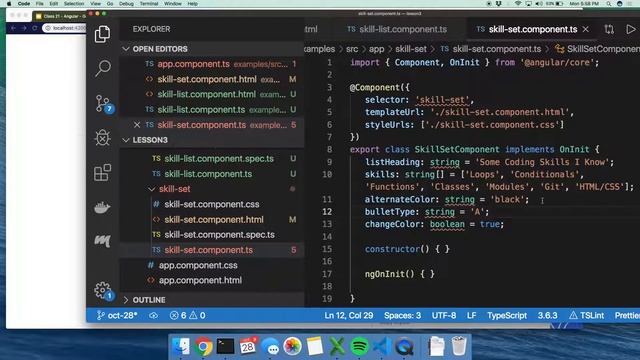Click LF end-of-line selector
Screen dimensions: 640x360
tap(471, 316)
